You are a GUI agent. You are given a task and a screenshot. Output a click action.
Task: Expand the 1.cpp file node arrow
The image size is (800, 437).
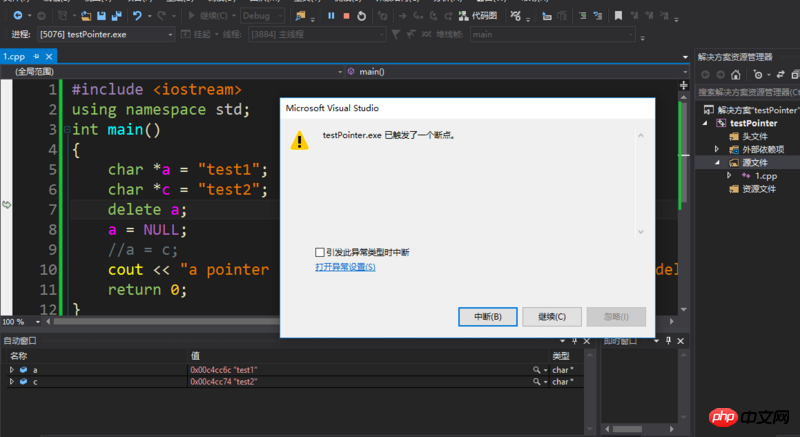729,176
